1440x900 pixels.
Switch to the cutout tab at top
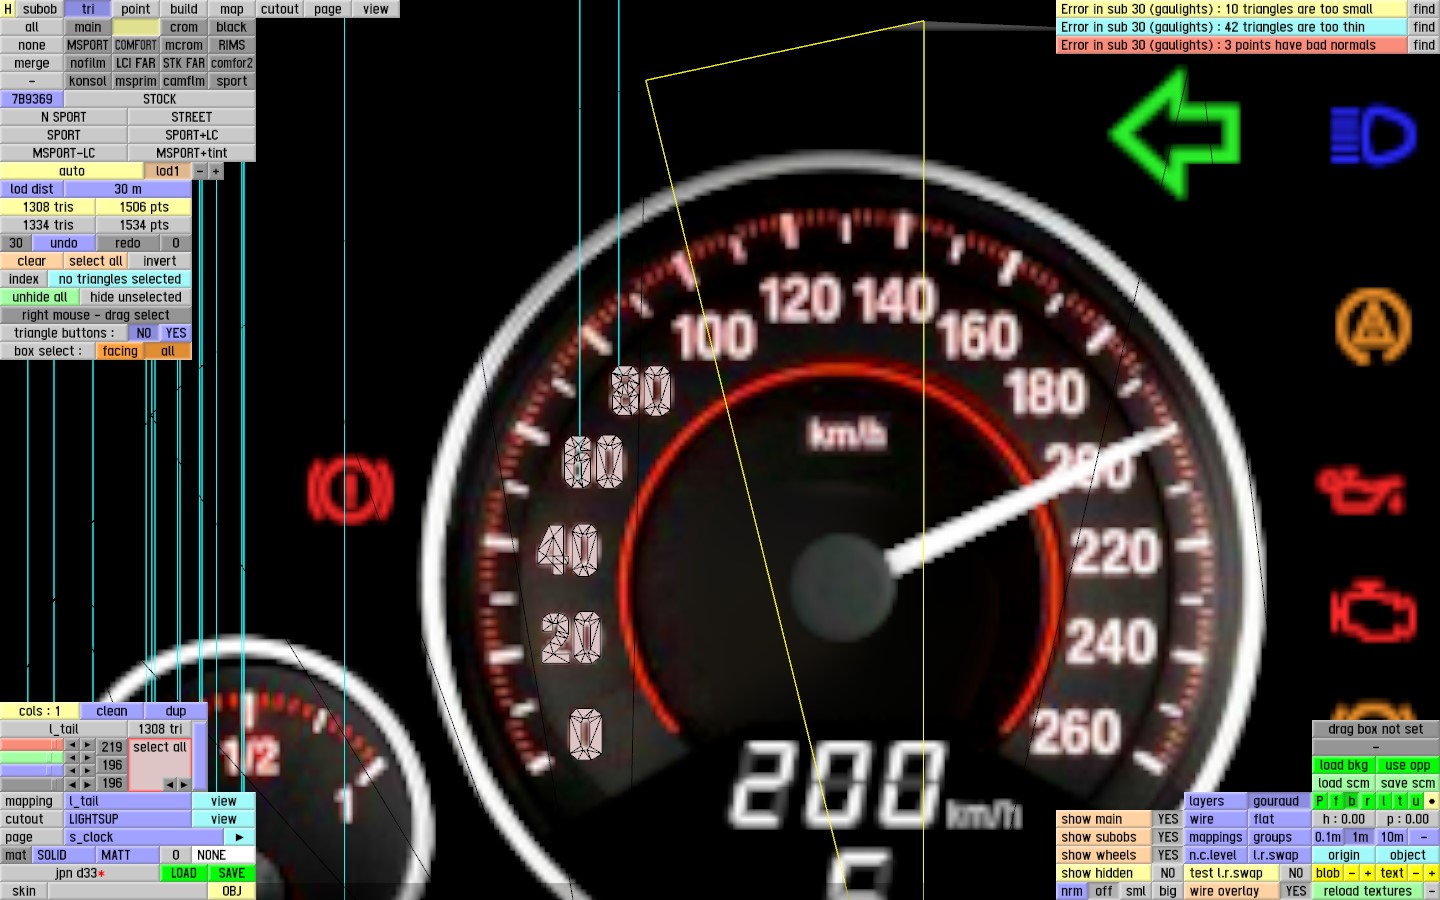point(280,9)
